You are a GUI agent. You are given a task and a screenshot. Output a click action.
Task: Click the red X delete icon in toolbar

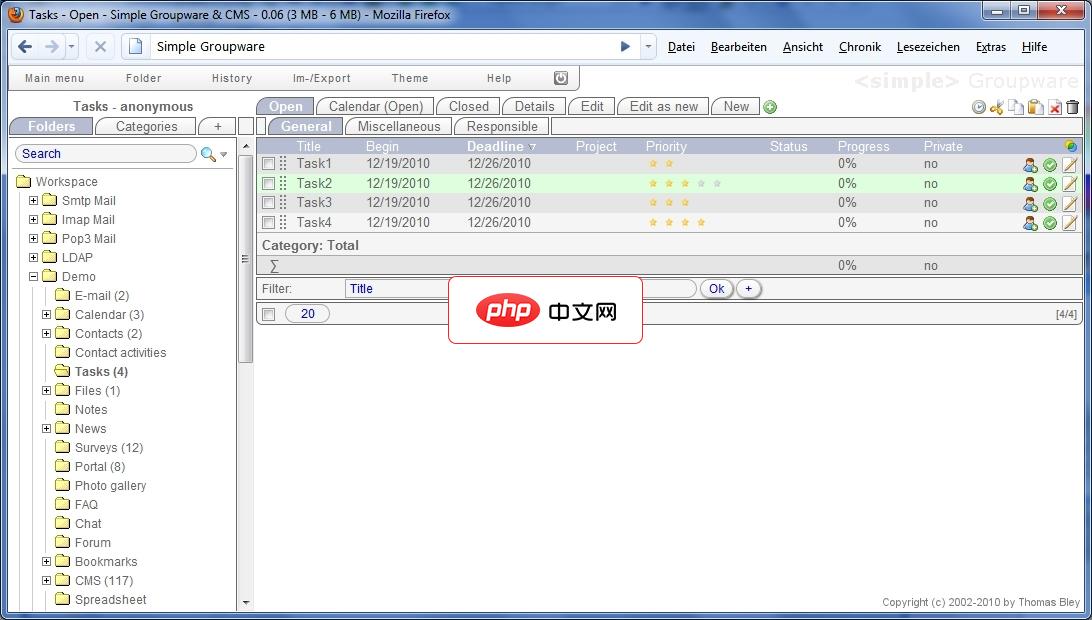click(x=1053, y=107)
